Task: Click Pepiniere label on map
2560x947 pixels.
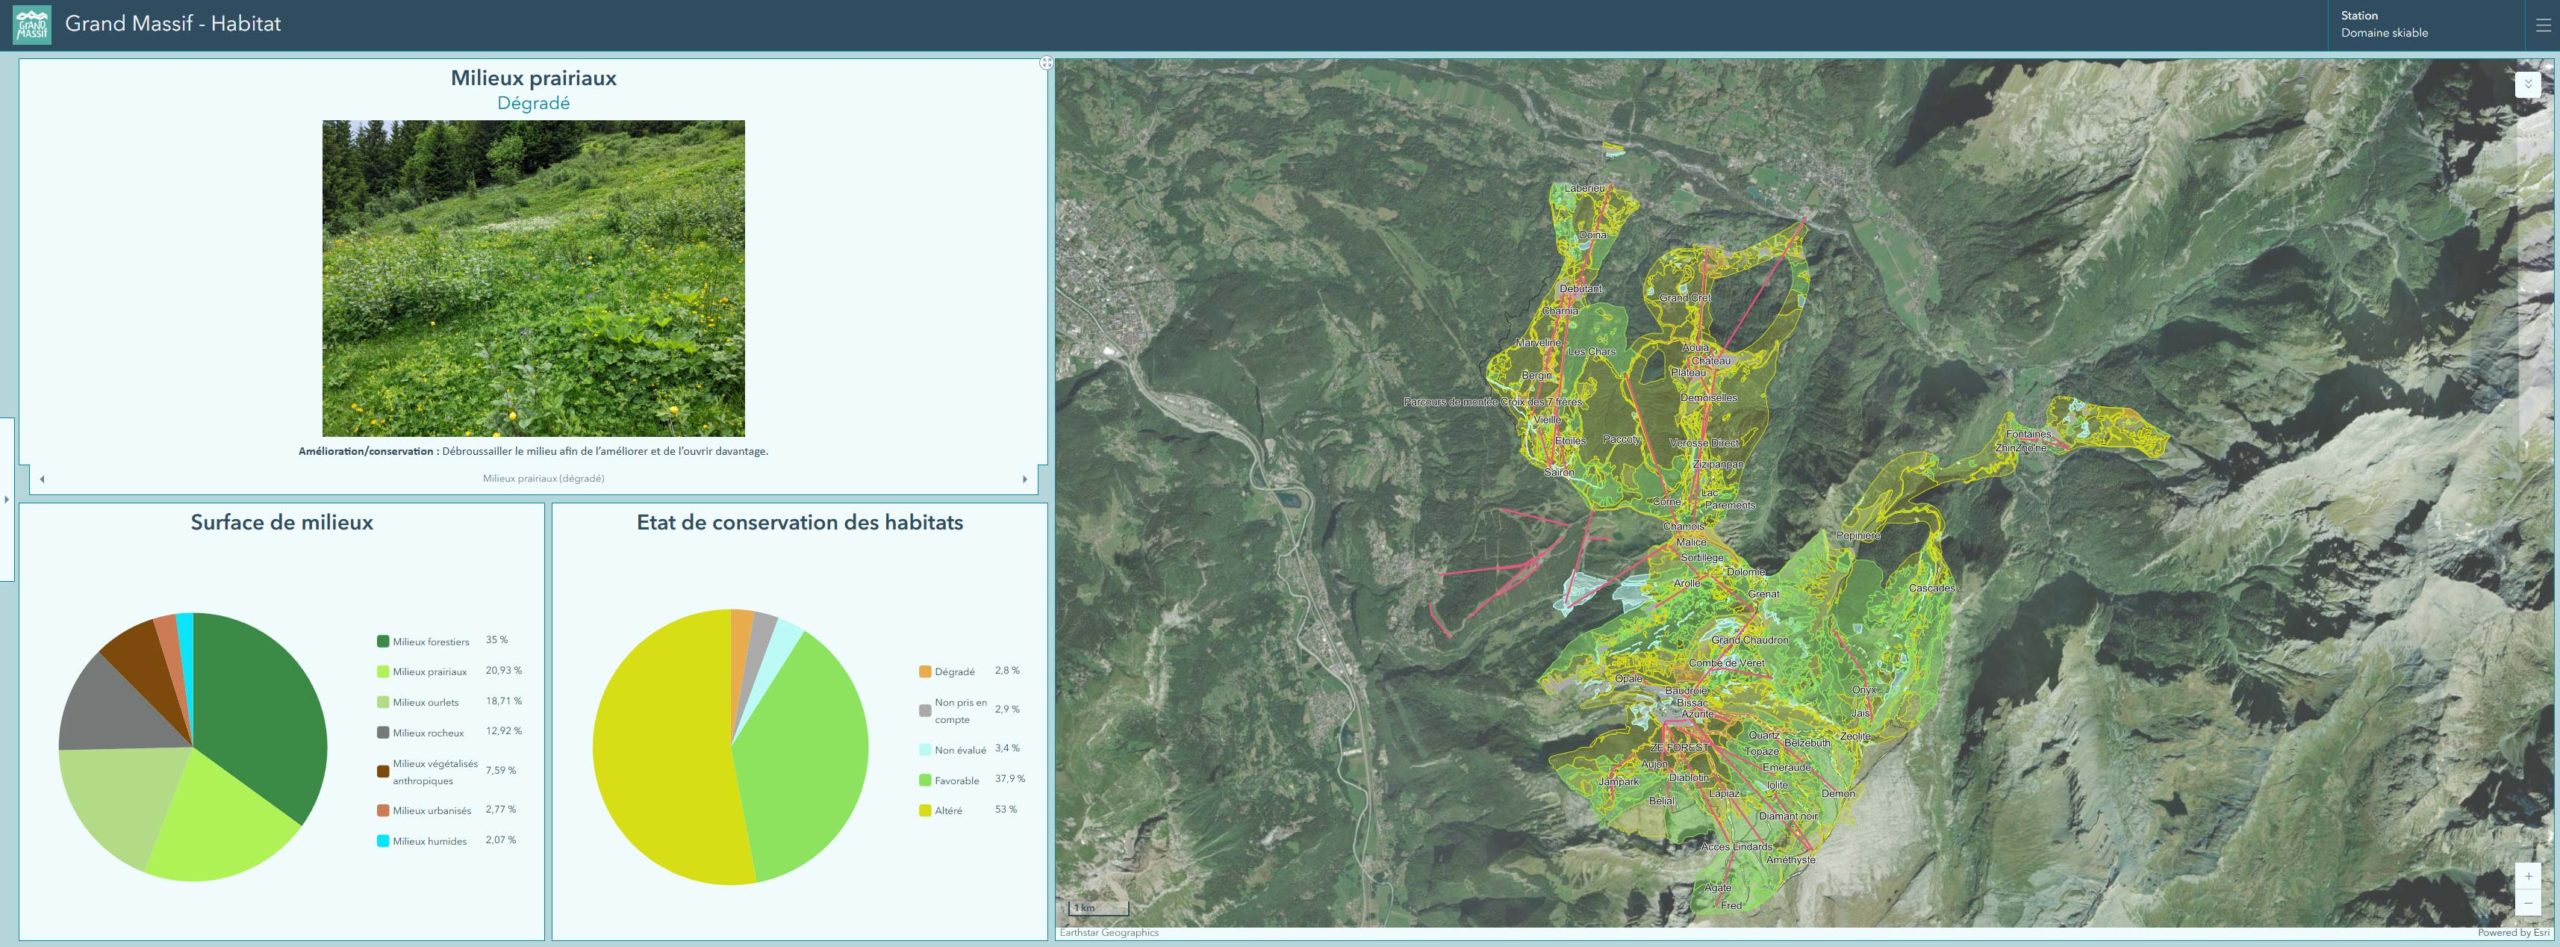Action: point(1857,536)
